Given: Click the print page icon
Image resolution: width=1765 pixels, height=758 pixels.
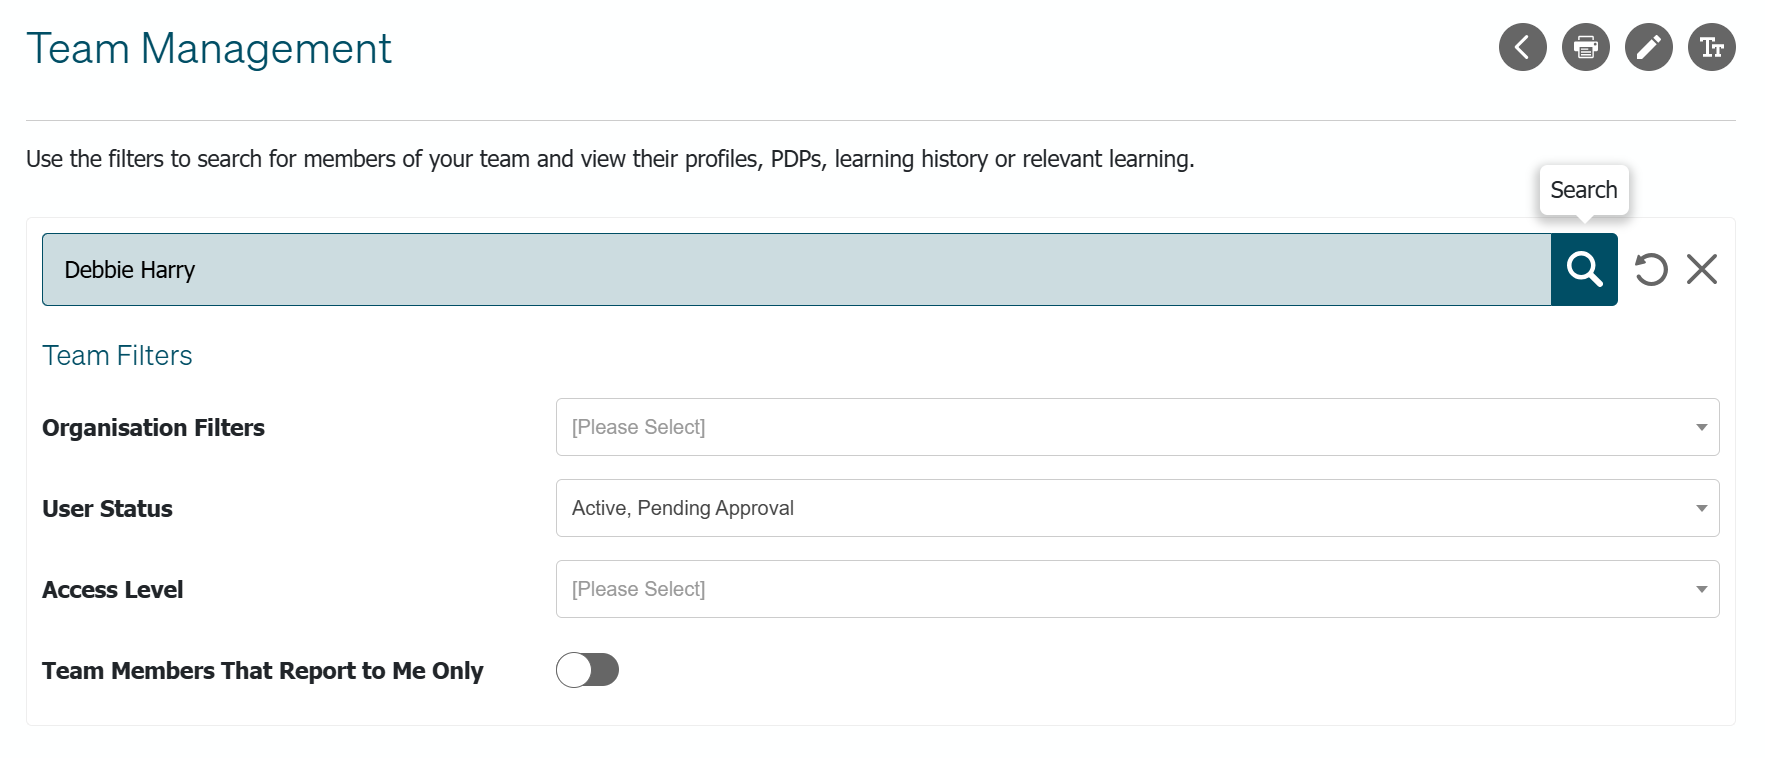Looking at the screenshot, I should tap(1585, 47).
